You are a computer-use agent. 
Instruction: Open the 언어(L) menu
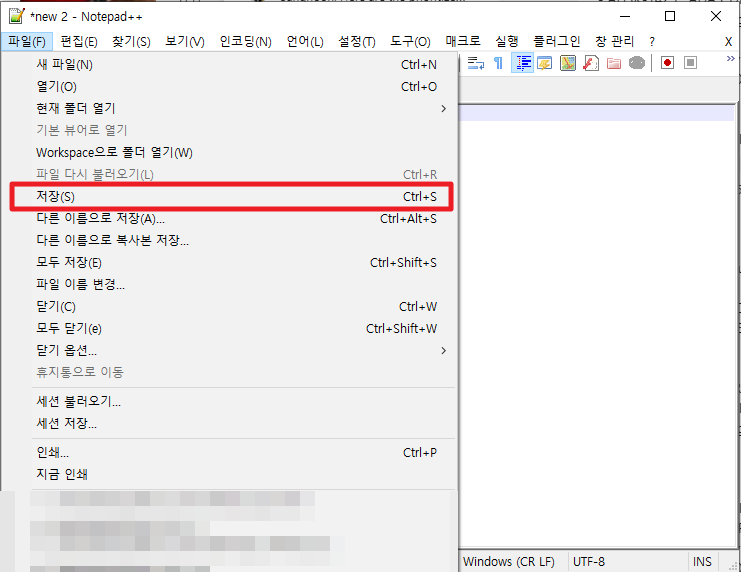305,42
